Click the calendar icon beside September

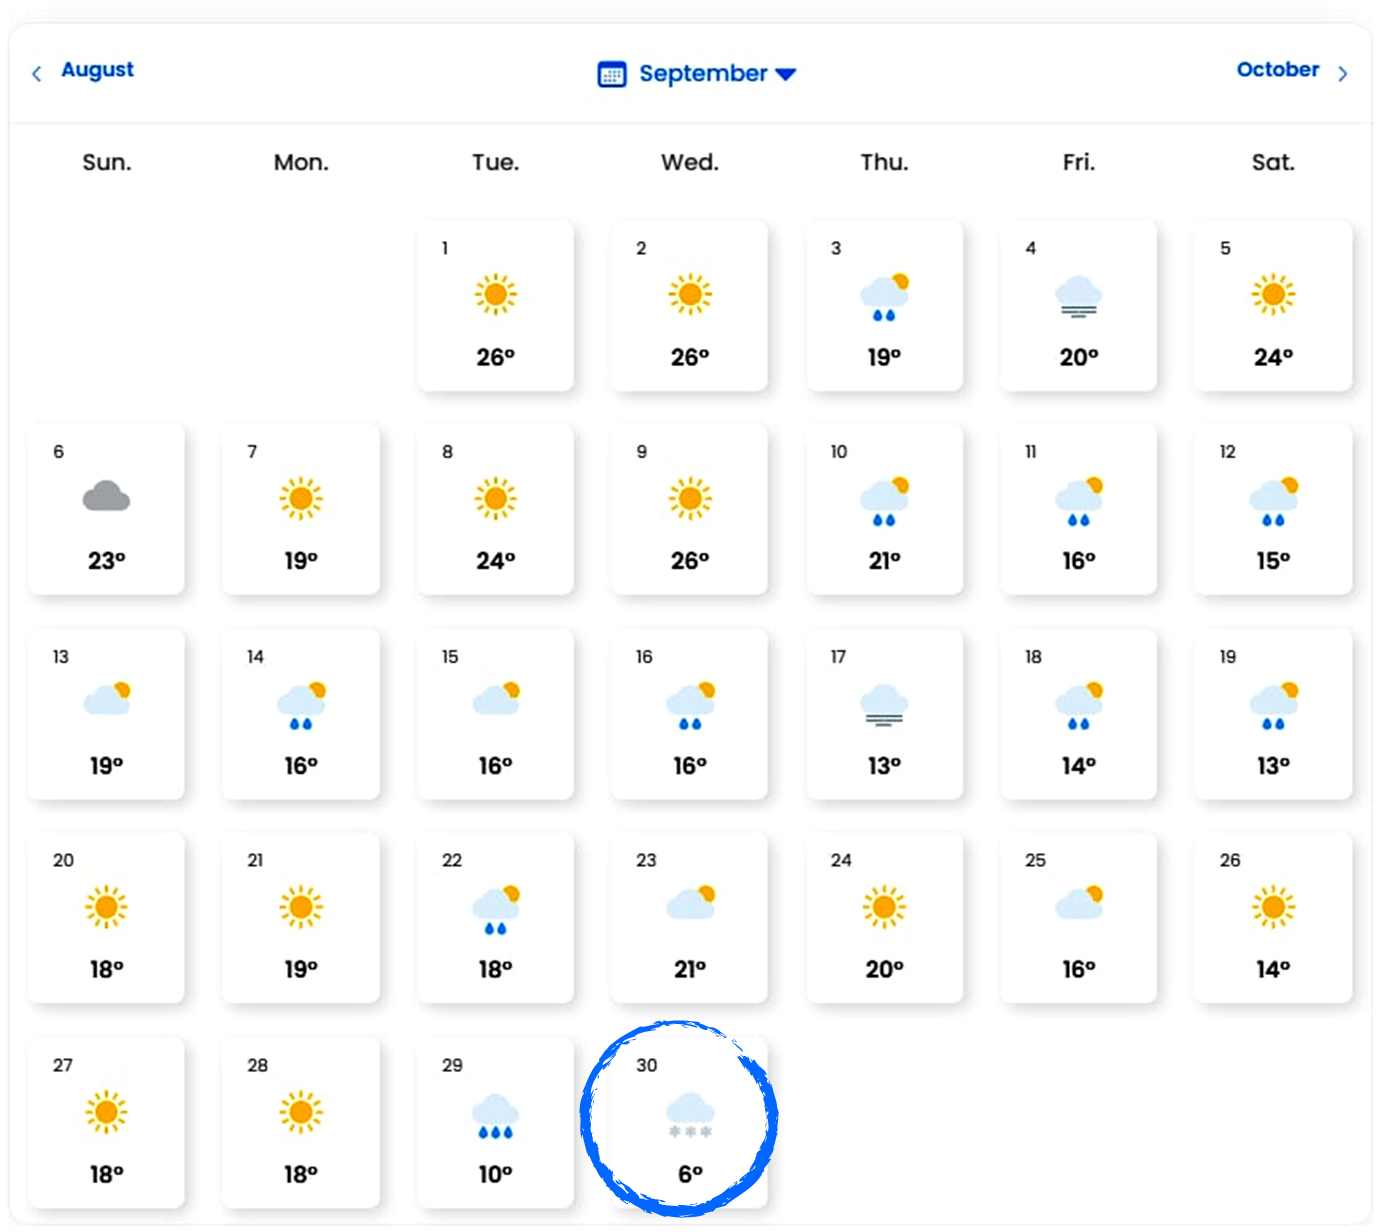coord(612,74)
